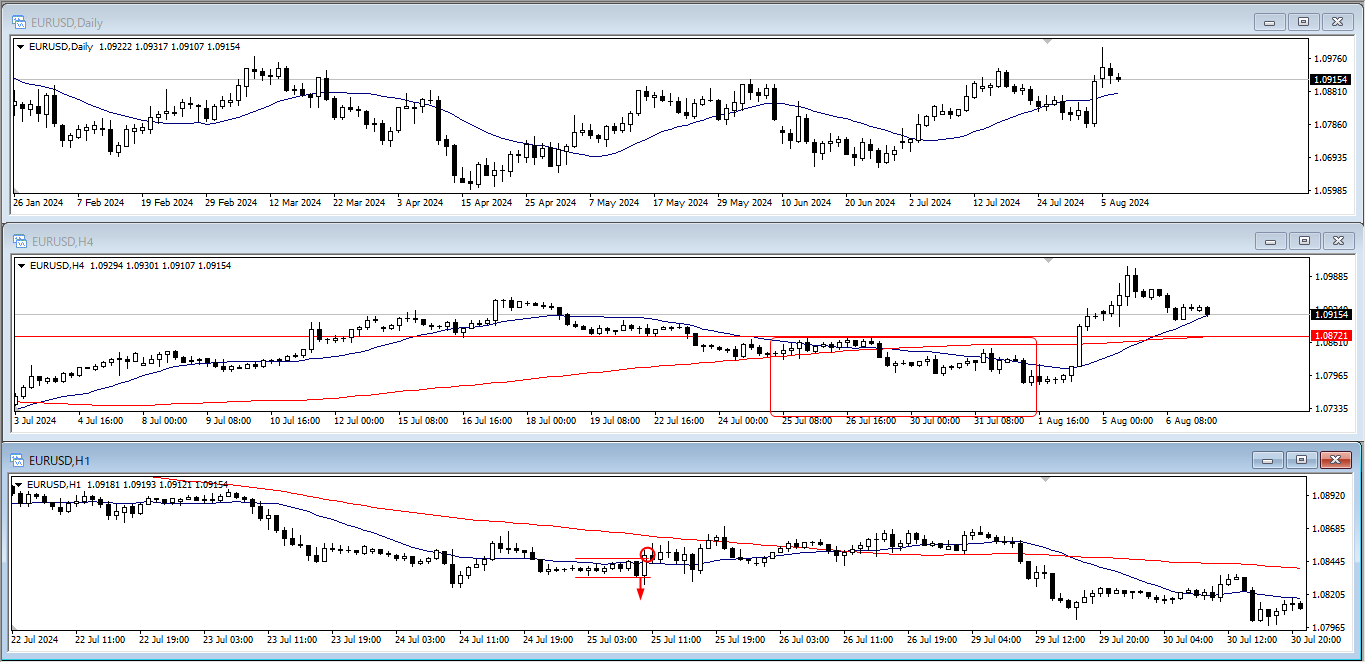Close the EURUSD,H1 chart window

click(1335, 460)
